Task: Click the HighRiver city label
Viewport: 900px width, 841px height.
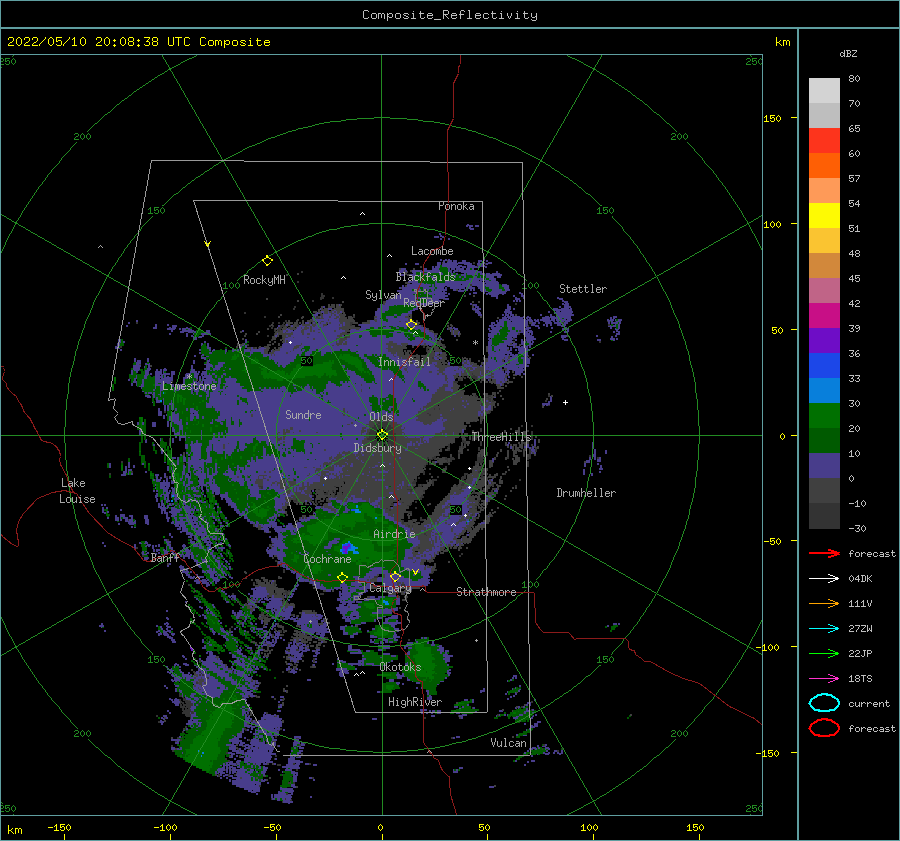Action: click(x=415, y=702)
